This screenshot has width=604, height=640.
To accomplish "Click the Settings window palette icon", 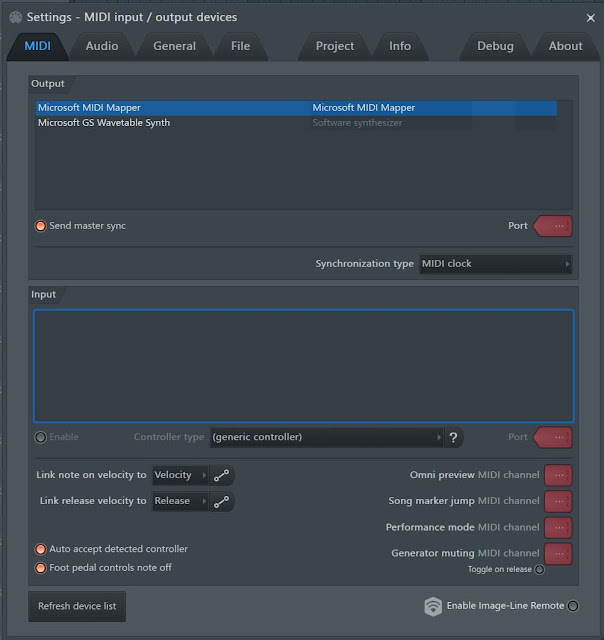I will (16, 17).
